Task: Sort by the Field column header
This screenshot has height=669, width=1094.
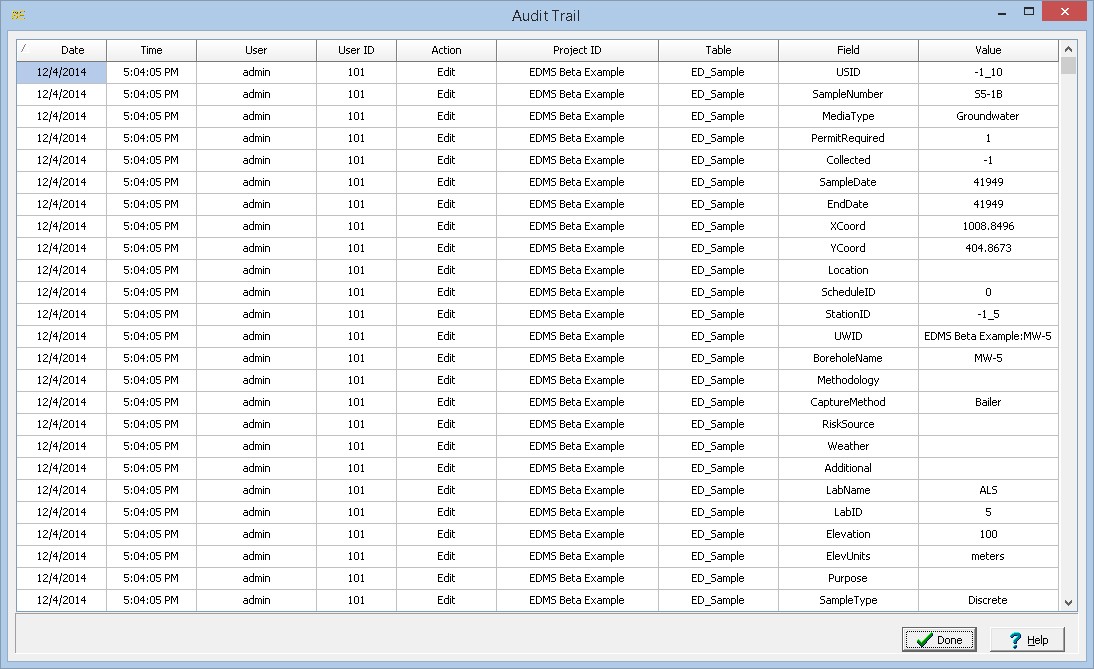Action: coord(848,50)
